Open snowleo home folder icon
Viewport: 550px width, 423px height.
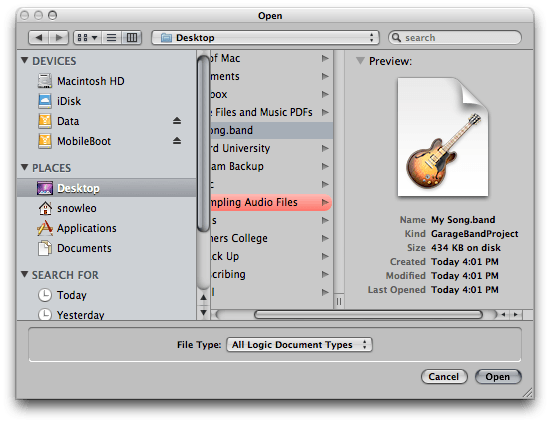[45, 208]
